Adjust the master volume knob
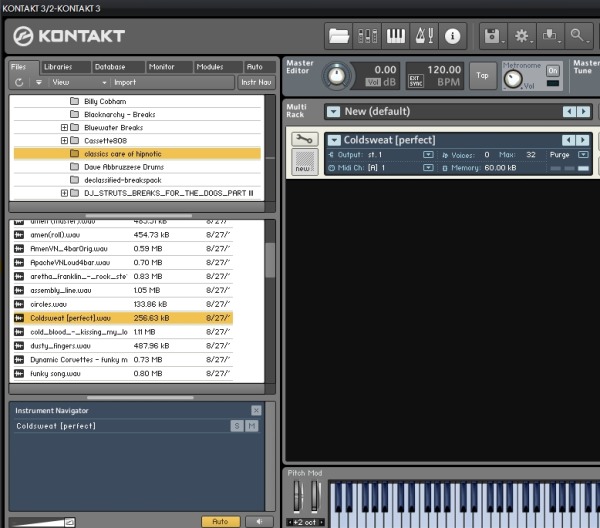This screenshot has width=600, height=528. pyautogui.click(x=337, y=76)
